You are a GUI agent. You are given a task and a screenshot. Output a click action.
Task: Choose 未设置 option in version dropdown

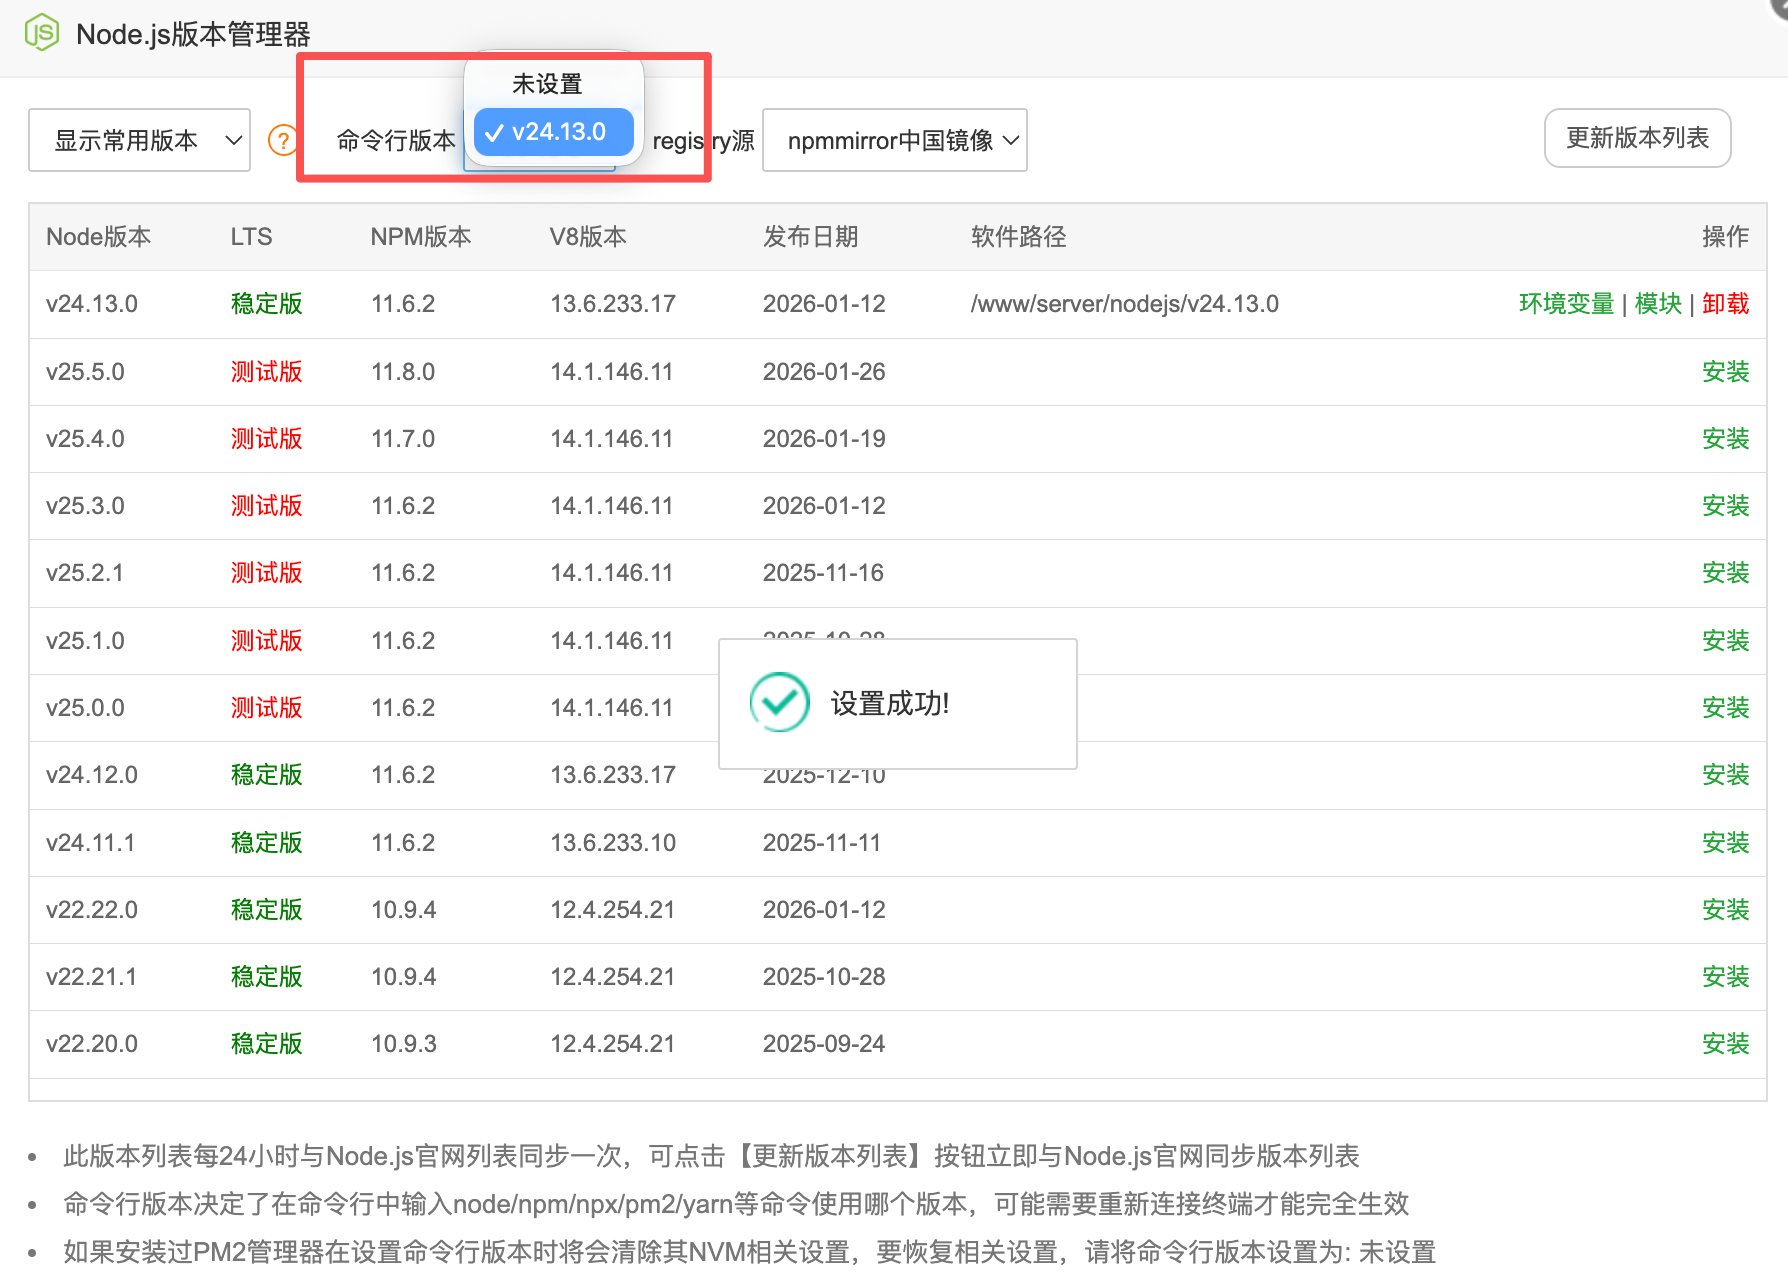pos(547,84)
